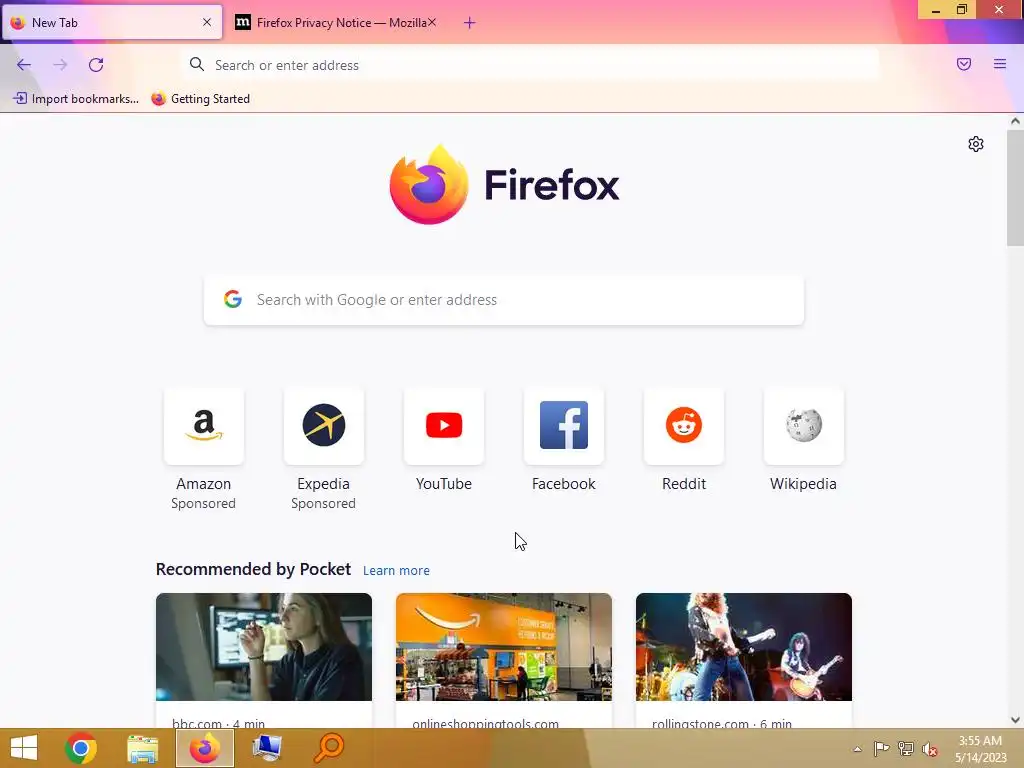The image size is (1024, 768).
Task: Open the Save to Pocket icon
Action: coord(964,64)
